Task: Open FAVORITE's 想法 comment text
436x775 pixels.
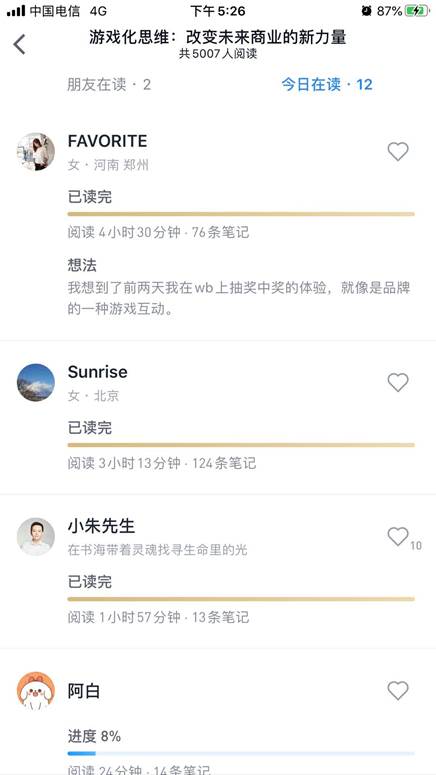Action: (239, 299)
